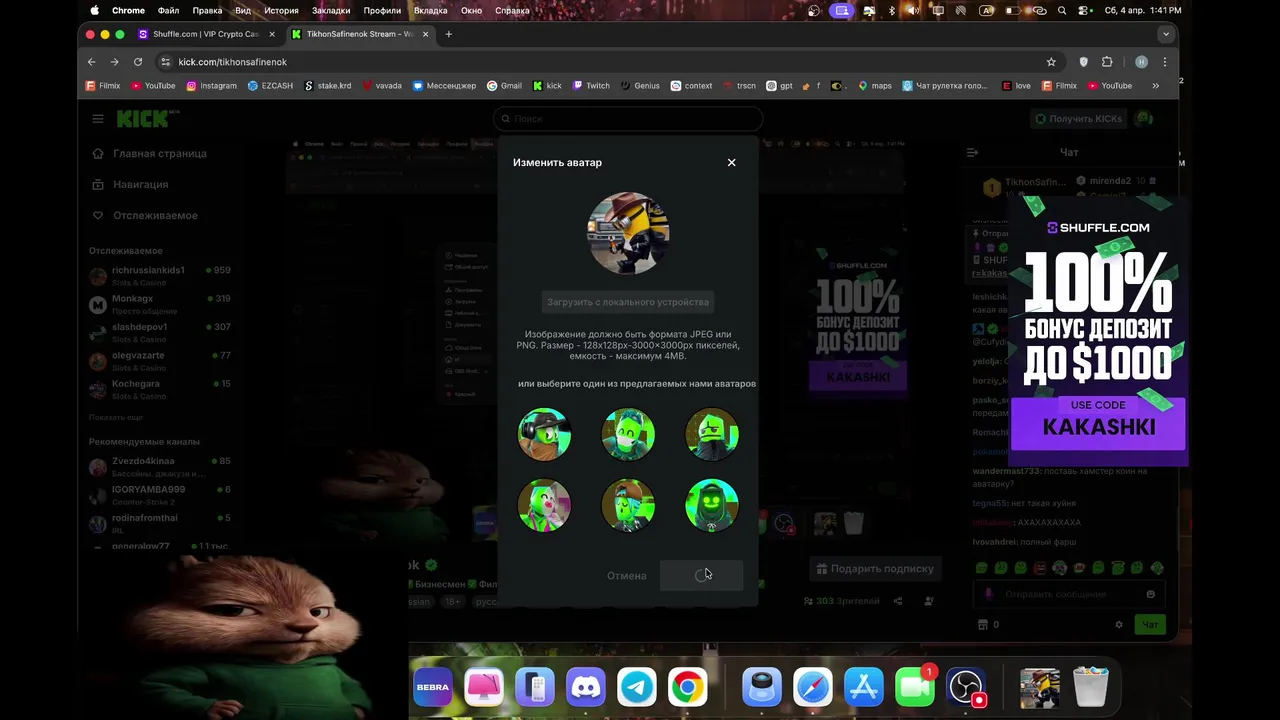
Task: Open Вкладка menu in menu bar
Action: 430,10
